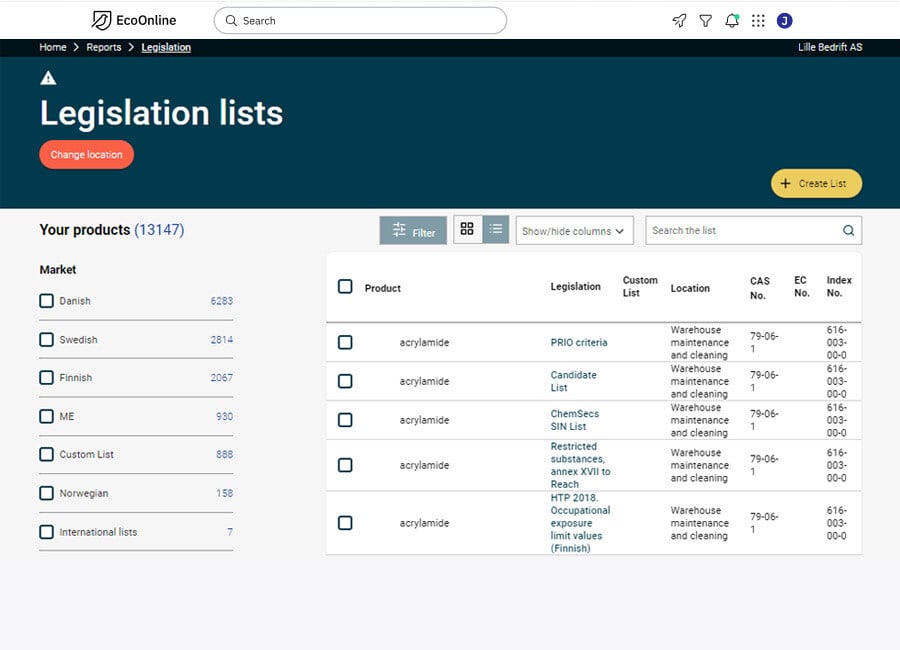Open the Filter panel button
The width and height of the screenshot is (900, 650).
point(413,230)
